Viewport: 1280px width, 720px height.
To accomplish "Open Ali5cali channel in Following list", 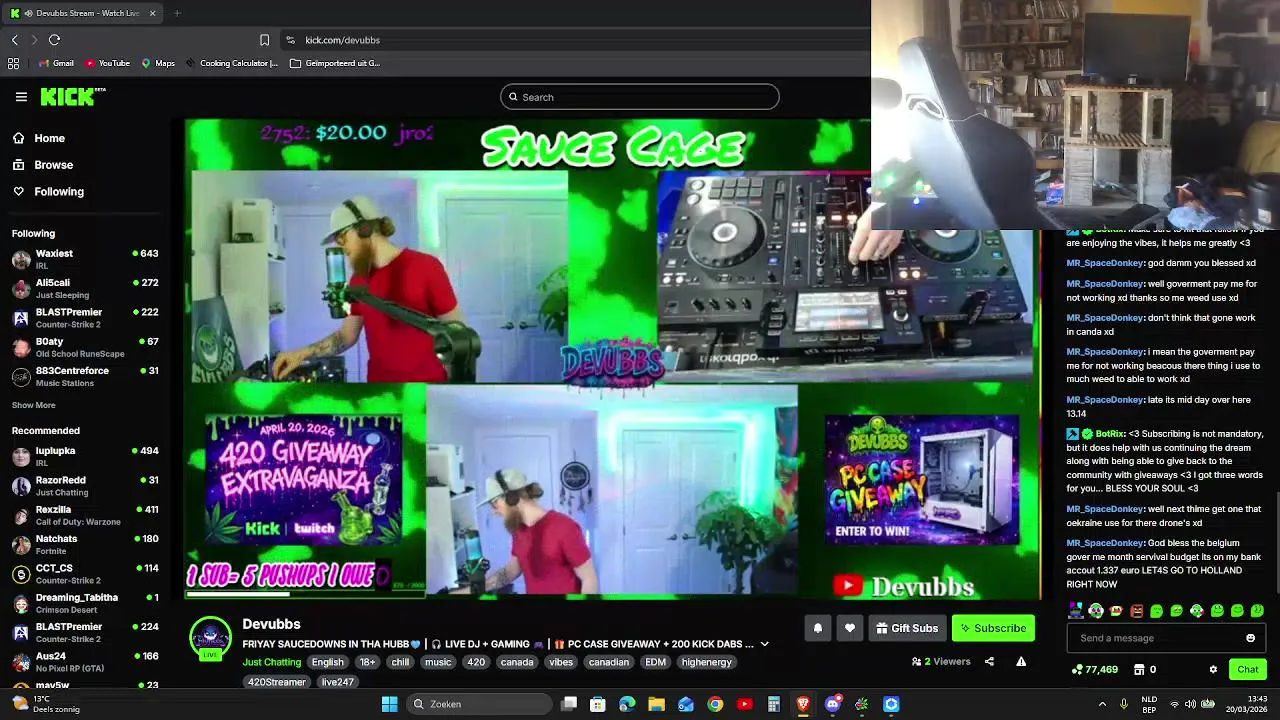I will [85, 289].
